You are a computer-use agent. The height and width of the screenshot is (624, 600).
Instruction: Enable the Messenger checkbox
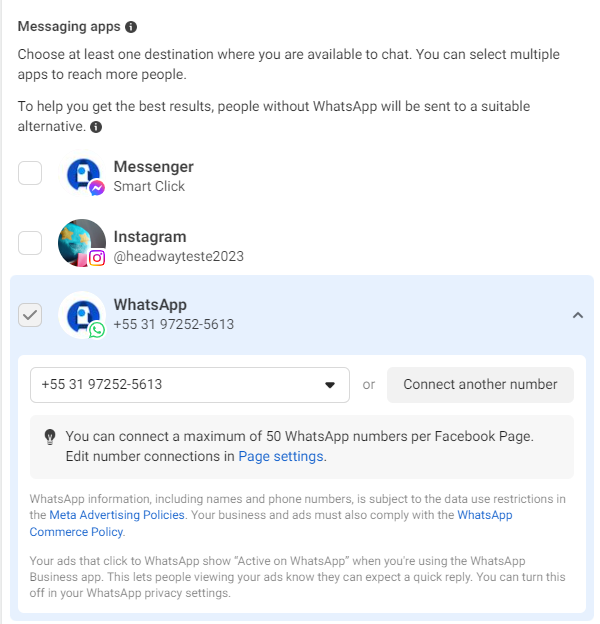(x=30, y=173)
